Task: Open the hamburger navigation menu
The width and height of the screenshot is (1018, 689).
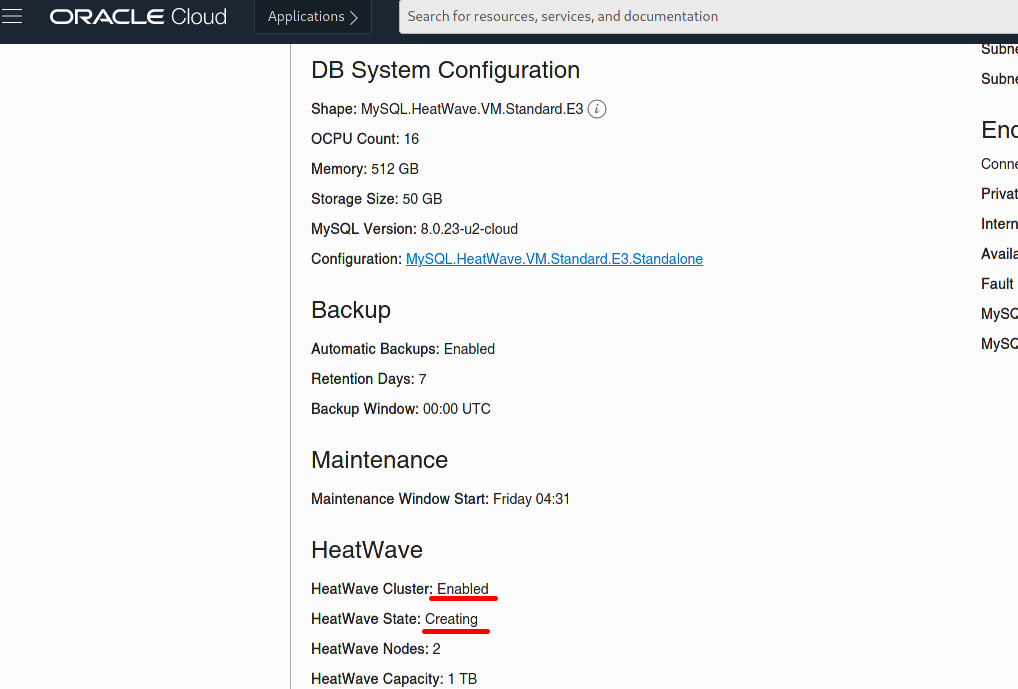Action: point(12,17)
